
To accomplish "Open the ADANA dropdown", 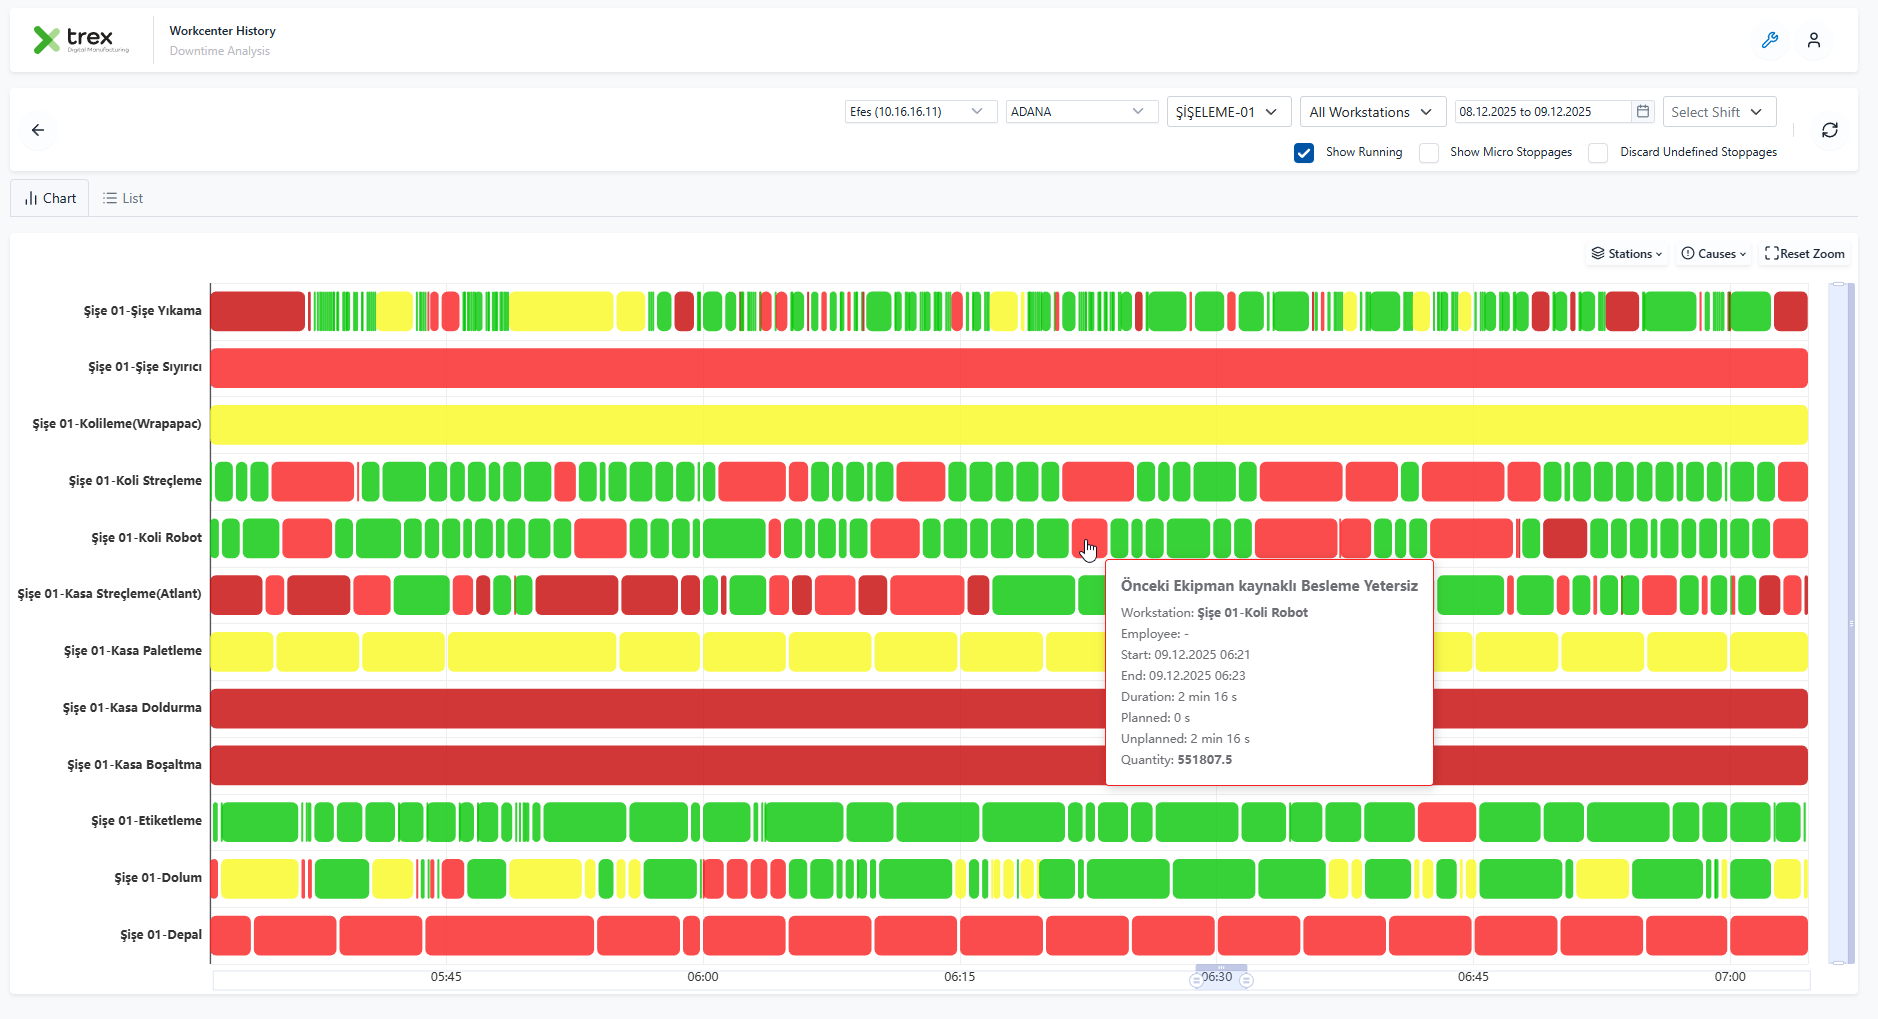I will point(1082,111).
